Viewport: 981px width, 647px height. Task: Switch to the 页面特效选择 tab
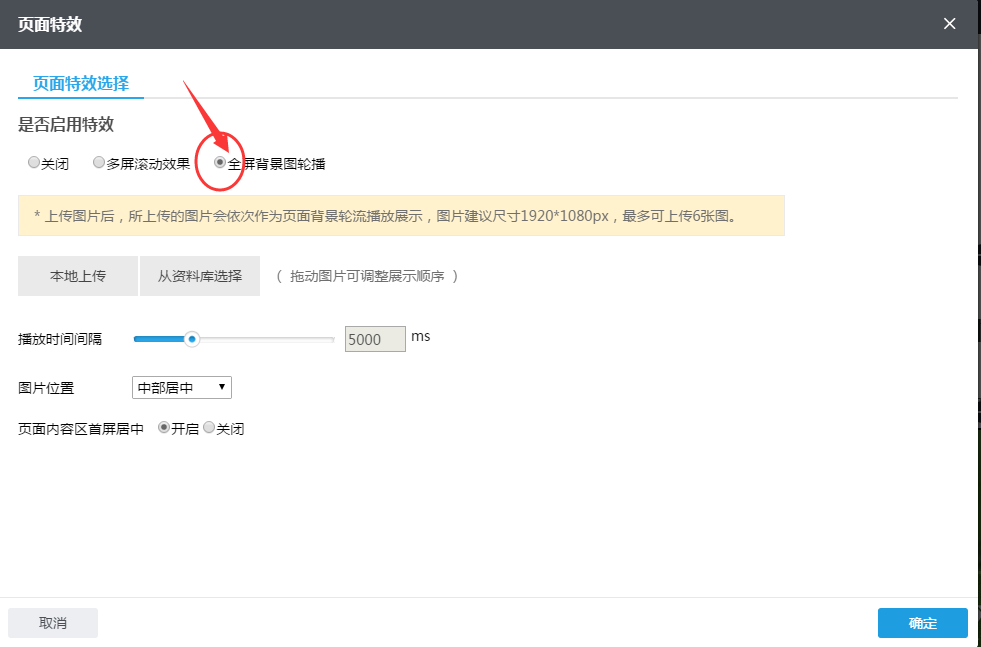[81, 83]
